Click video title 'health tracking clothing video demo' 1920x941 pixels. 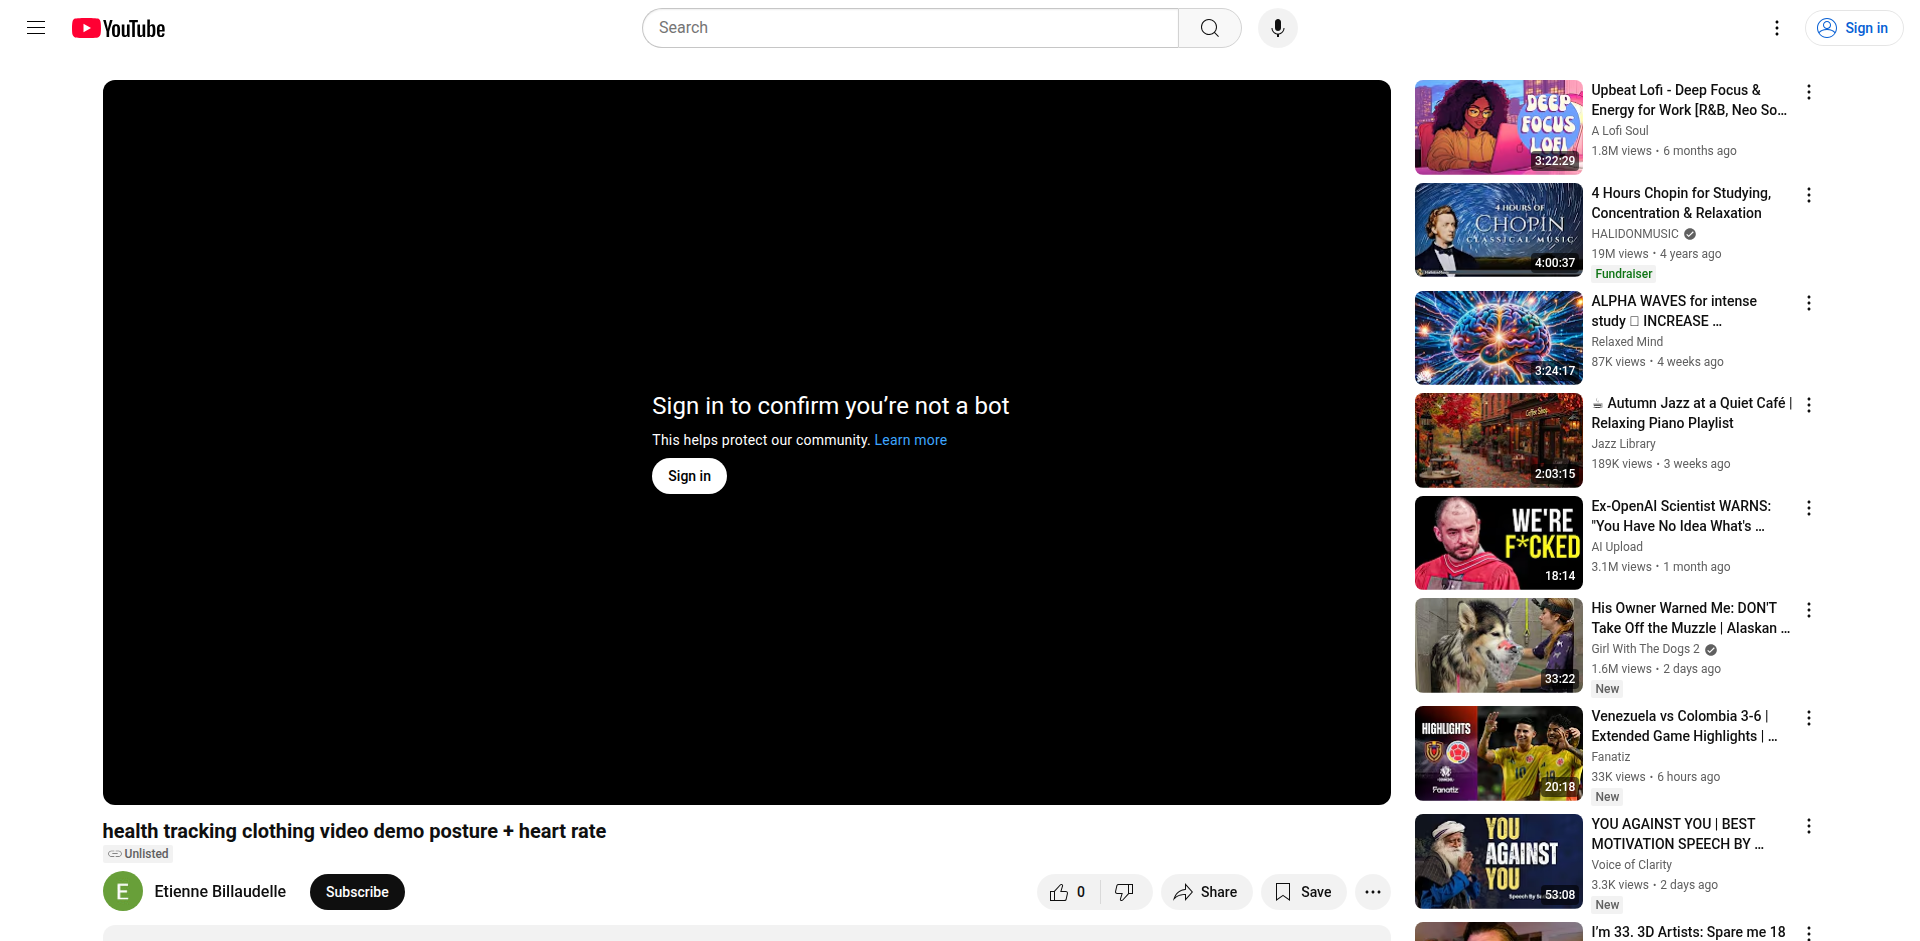click(x=354, y=831)
